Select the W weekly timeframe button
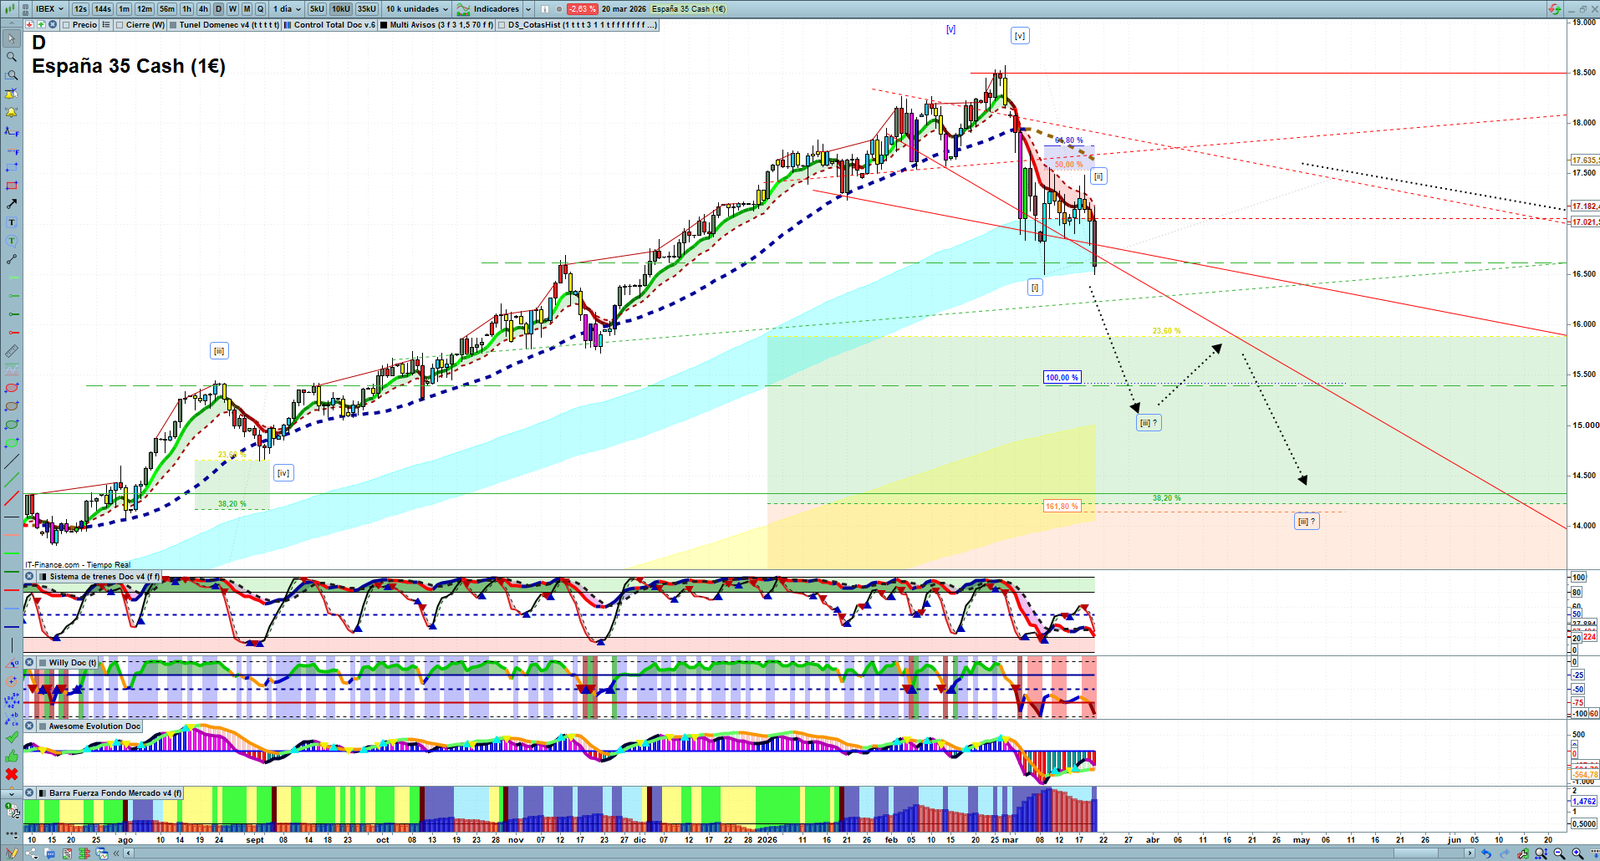This screenshot has height=861, width=1600. click(x=233, y=9)
